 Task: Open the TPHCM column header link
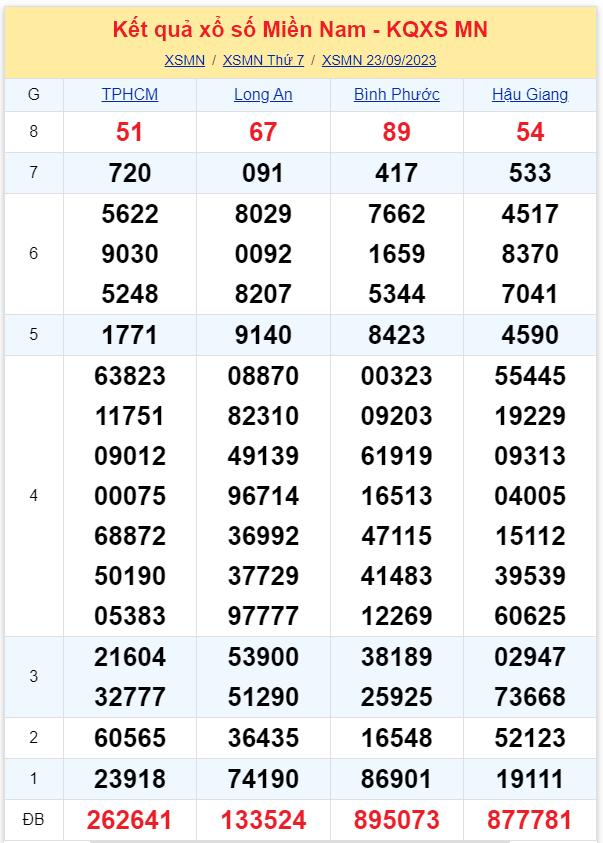(x=130, y=95)
